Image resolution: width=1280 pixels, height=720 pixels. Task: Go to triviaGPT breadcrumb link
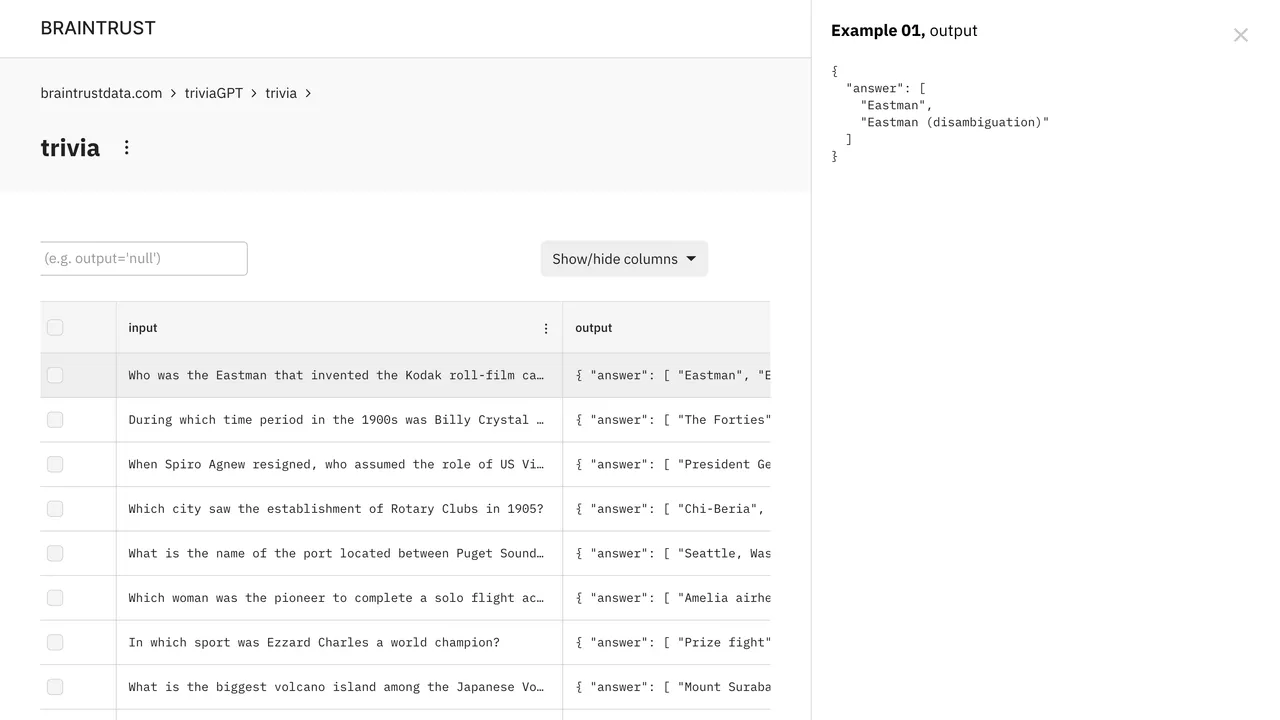coord(214,93)
